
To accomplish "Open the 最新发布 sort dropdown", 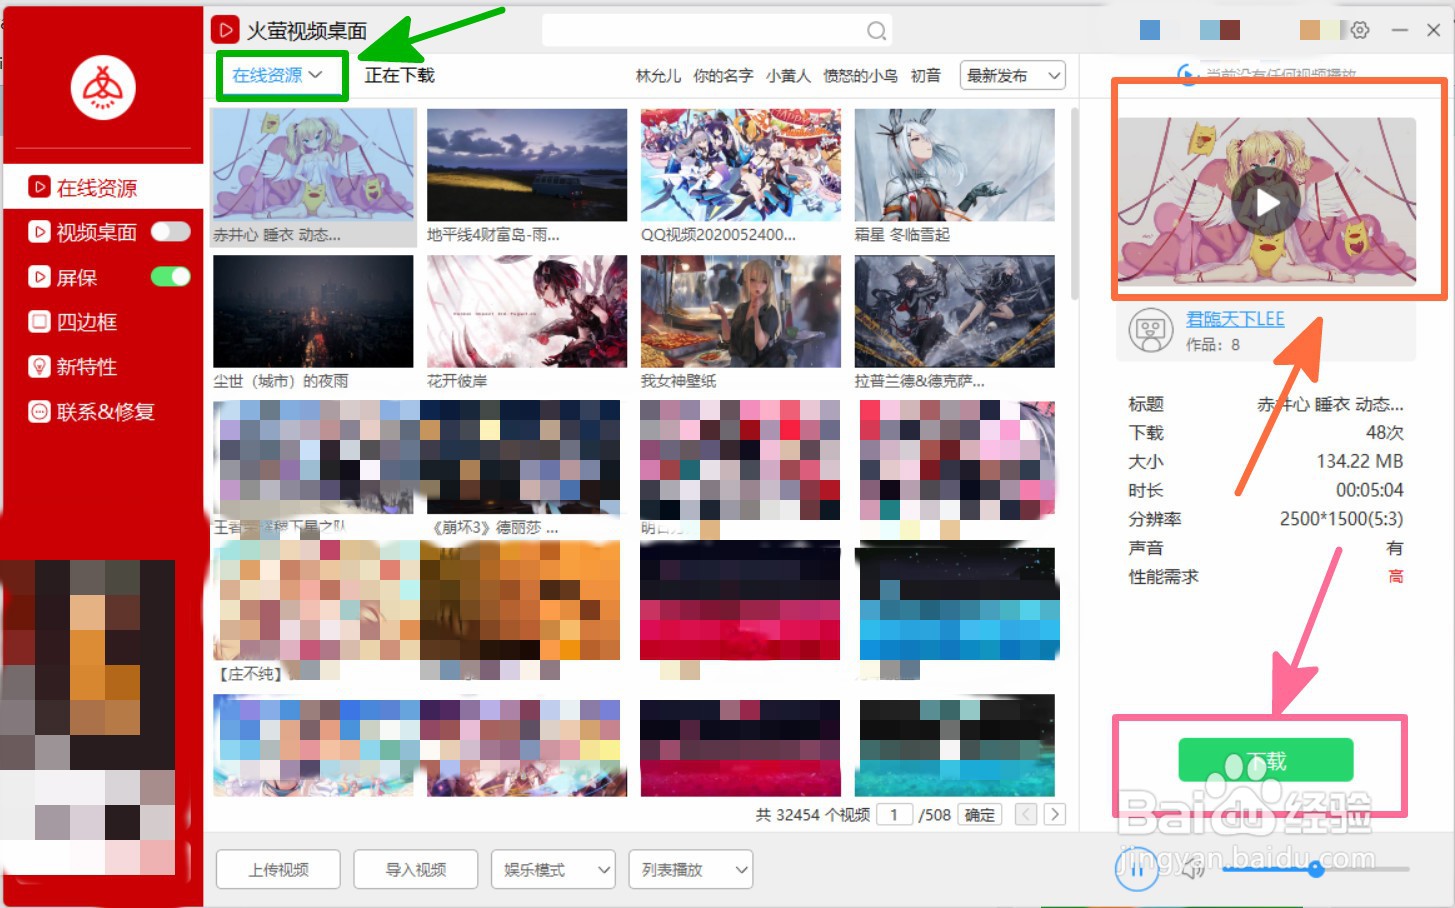I will point(1012,75).
